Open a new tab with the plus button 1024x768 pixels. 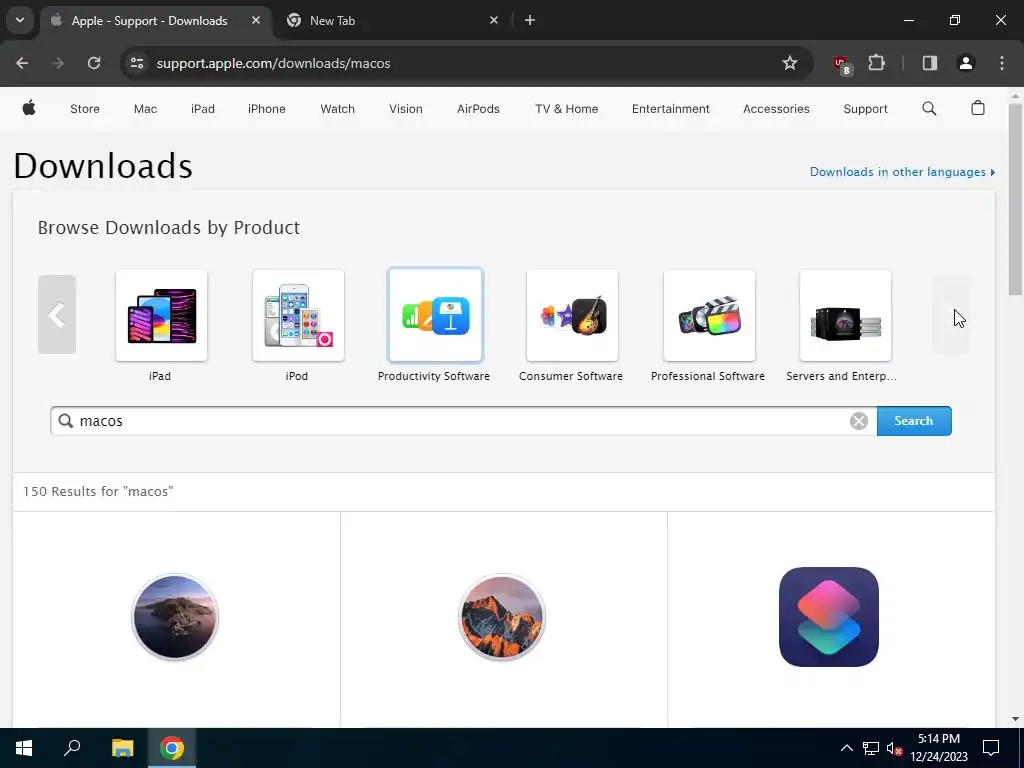(x=530, y=20)
